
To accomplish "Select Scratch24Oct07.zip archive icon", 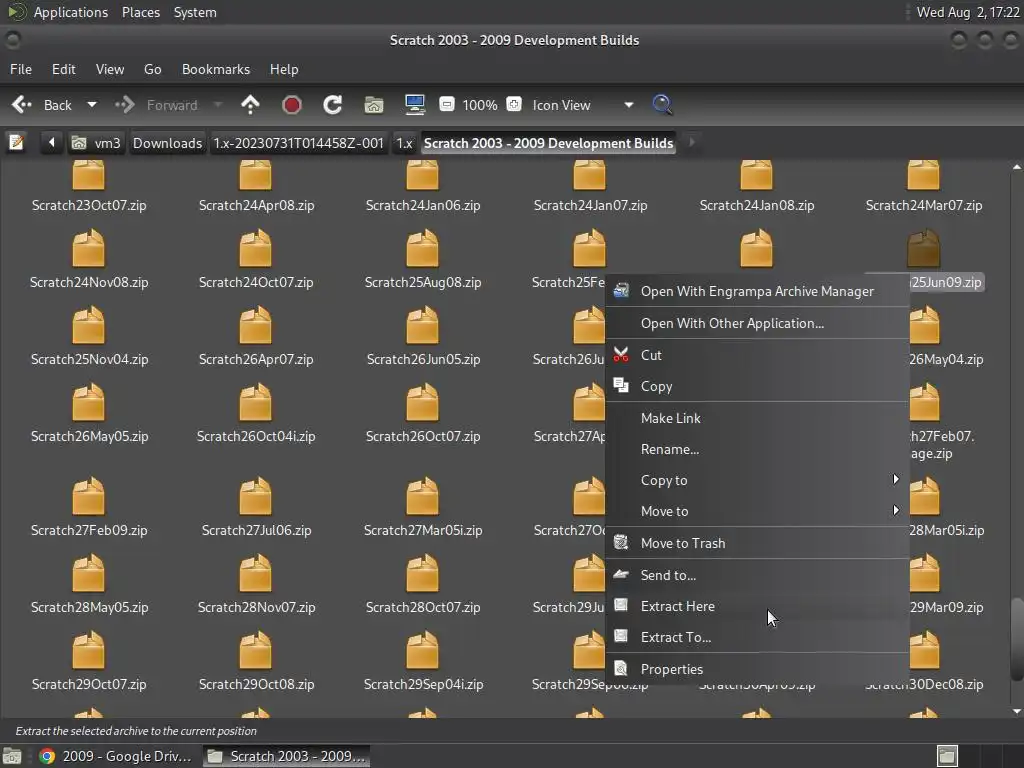I will point(255,248).
